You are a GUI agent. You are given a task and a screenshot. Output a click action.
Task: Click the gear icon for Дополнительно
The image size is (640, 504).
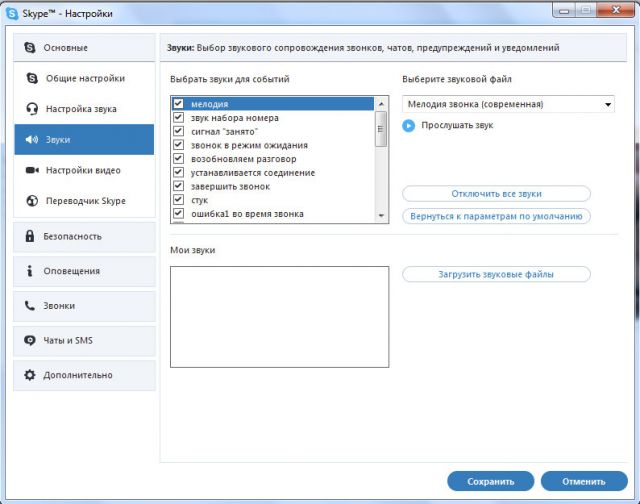coord(30,375)
